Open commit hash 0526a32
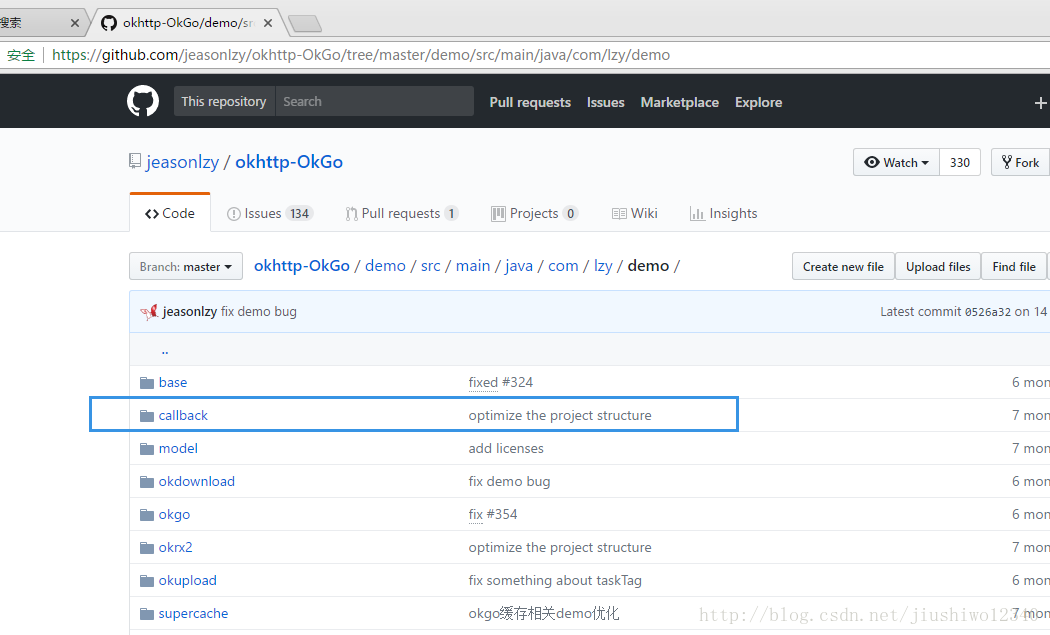This screenshot has width=1050, height=635. click(988, 312)
